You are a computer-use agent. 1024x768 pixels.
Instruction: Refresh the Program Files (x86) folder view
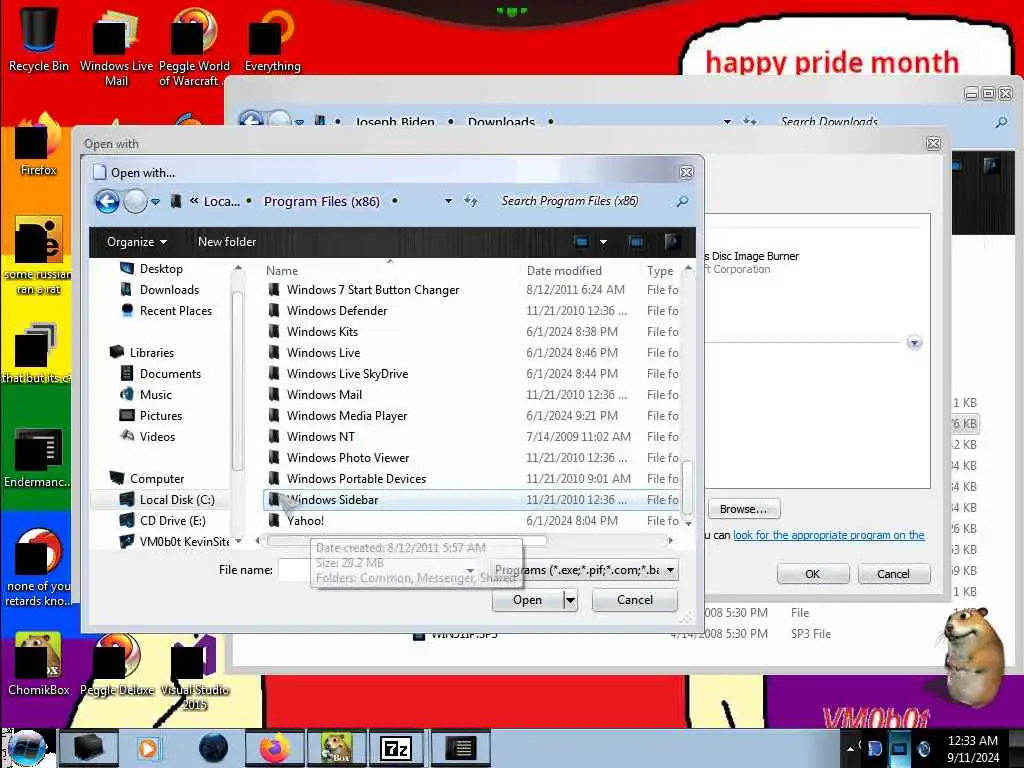coord(471,201)
